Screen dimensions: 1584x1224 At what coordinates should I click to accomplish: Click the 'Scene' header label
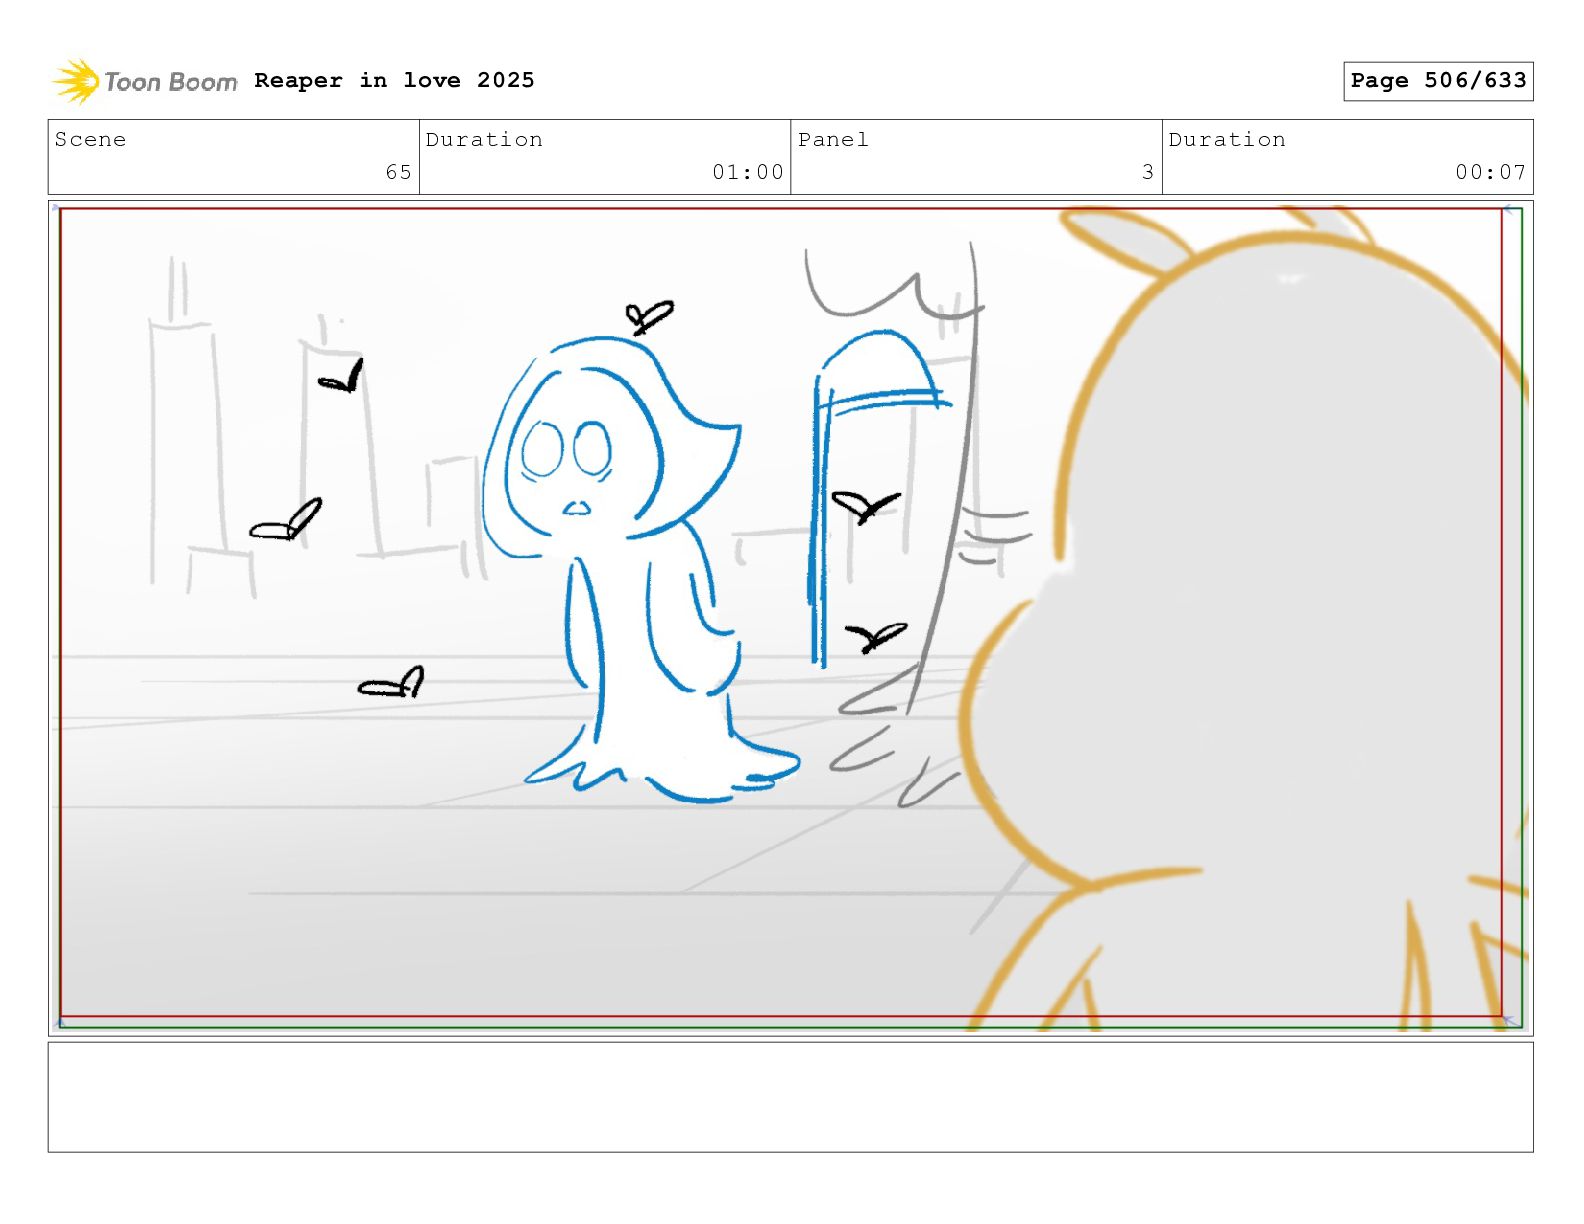click(x=91, y=140)
